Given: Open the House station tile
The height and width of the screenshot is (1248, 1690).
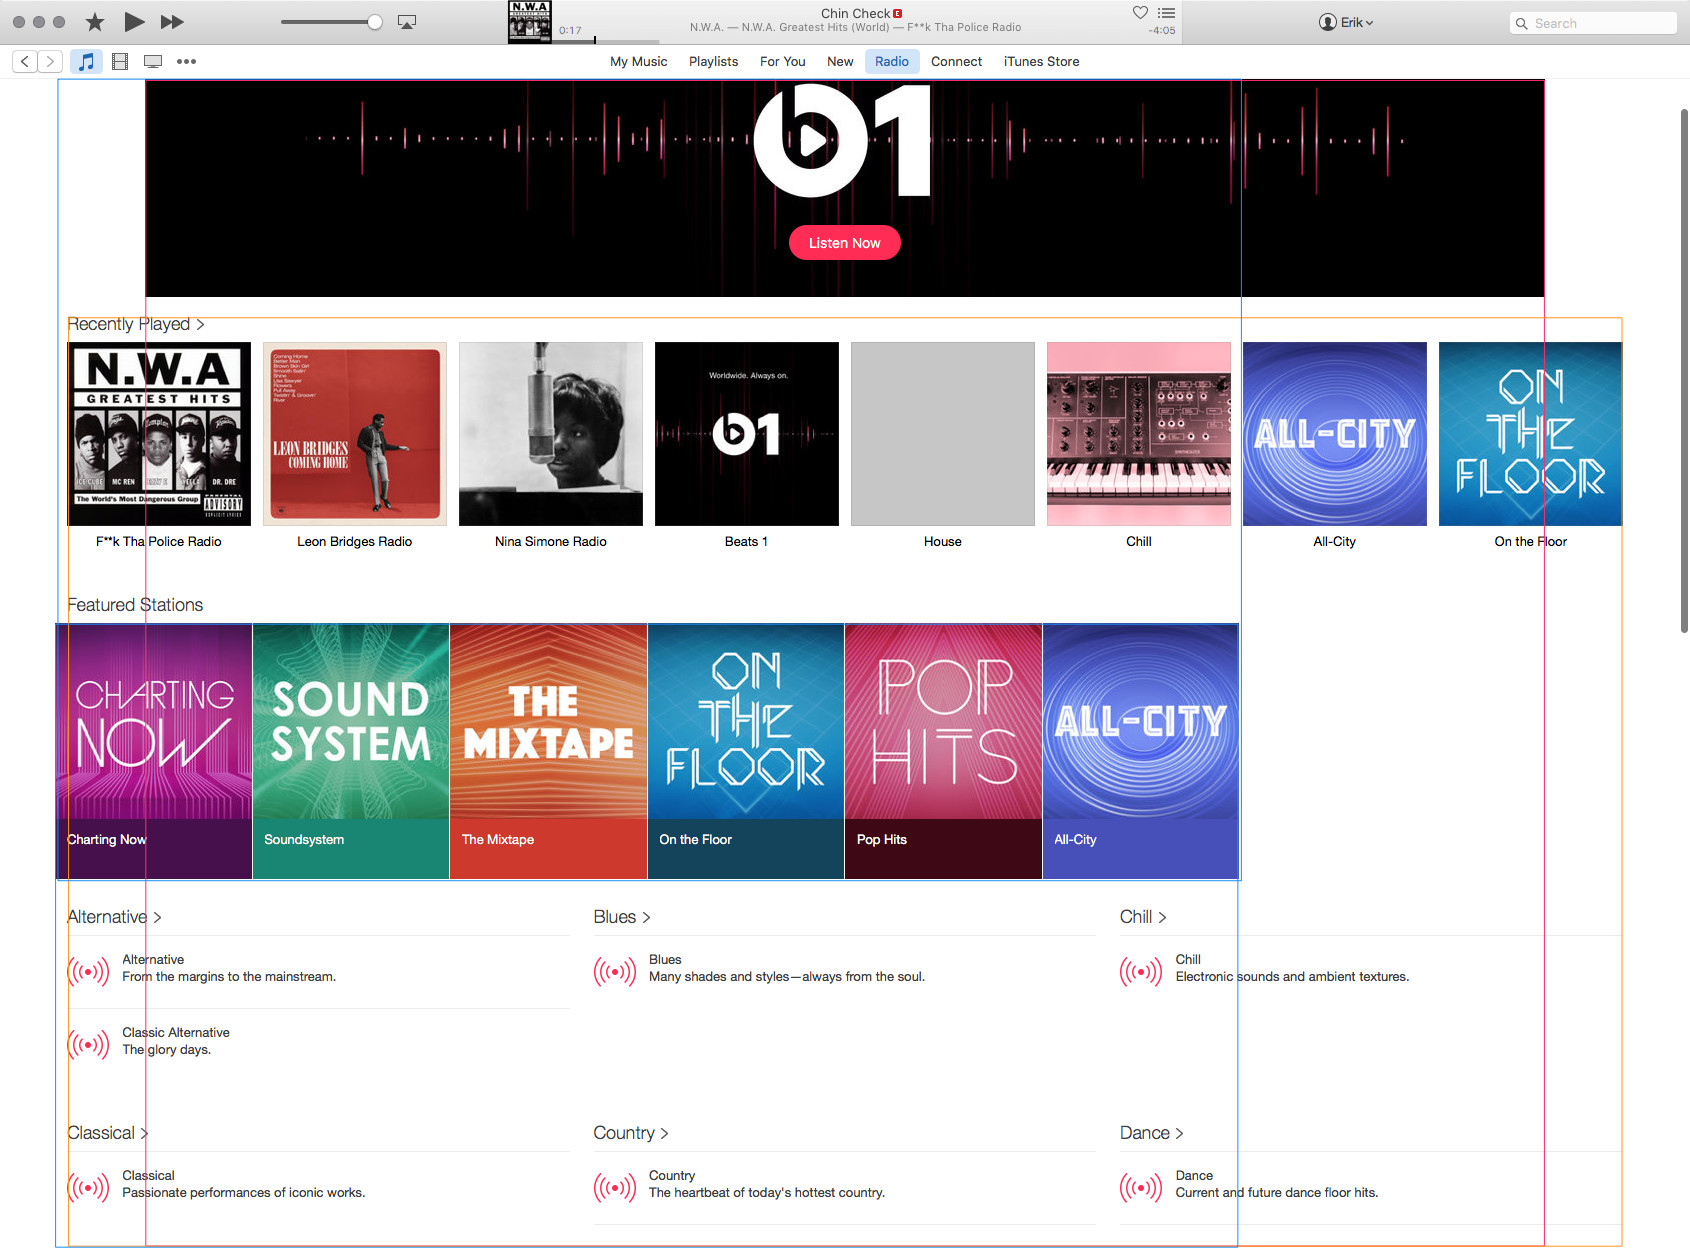Looking at the screenshot, I should tap(943, 434).
